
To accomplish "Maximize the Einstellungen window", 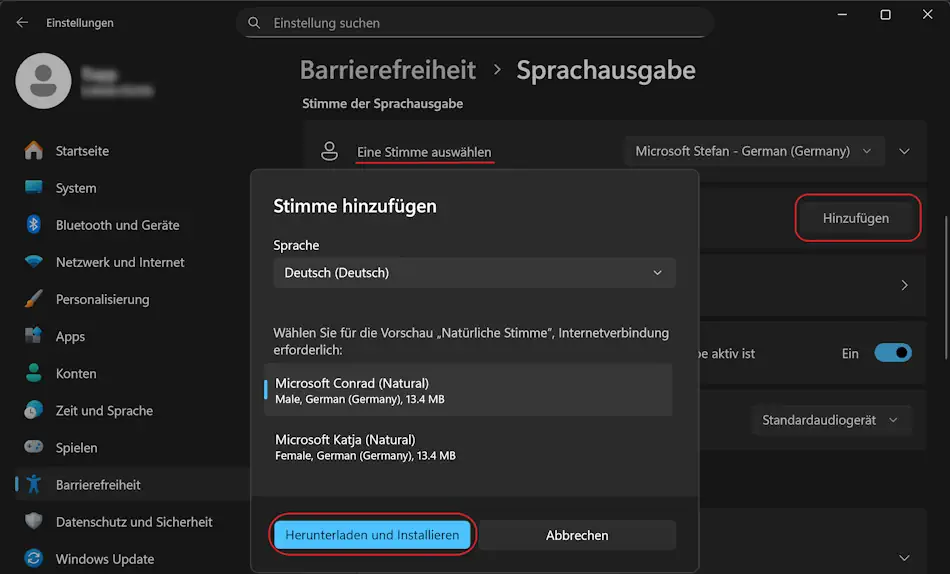I will tap(885, 15).
